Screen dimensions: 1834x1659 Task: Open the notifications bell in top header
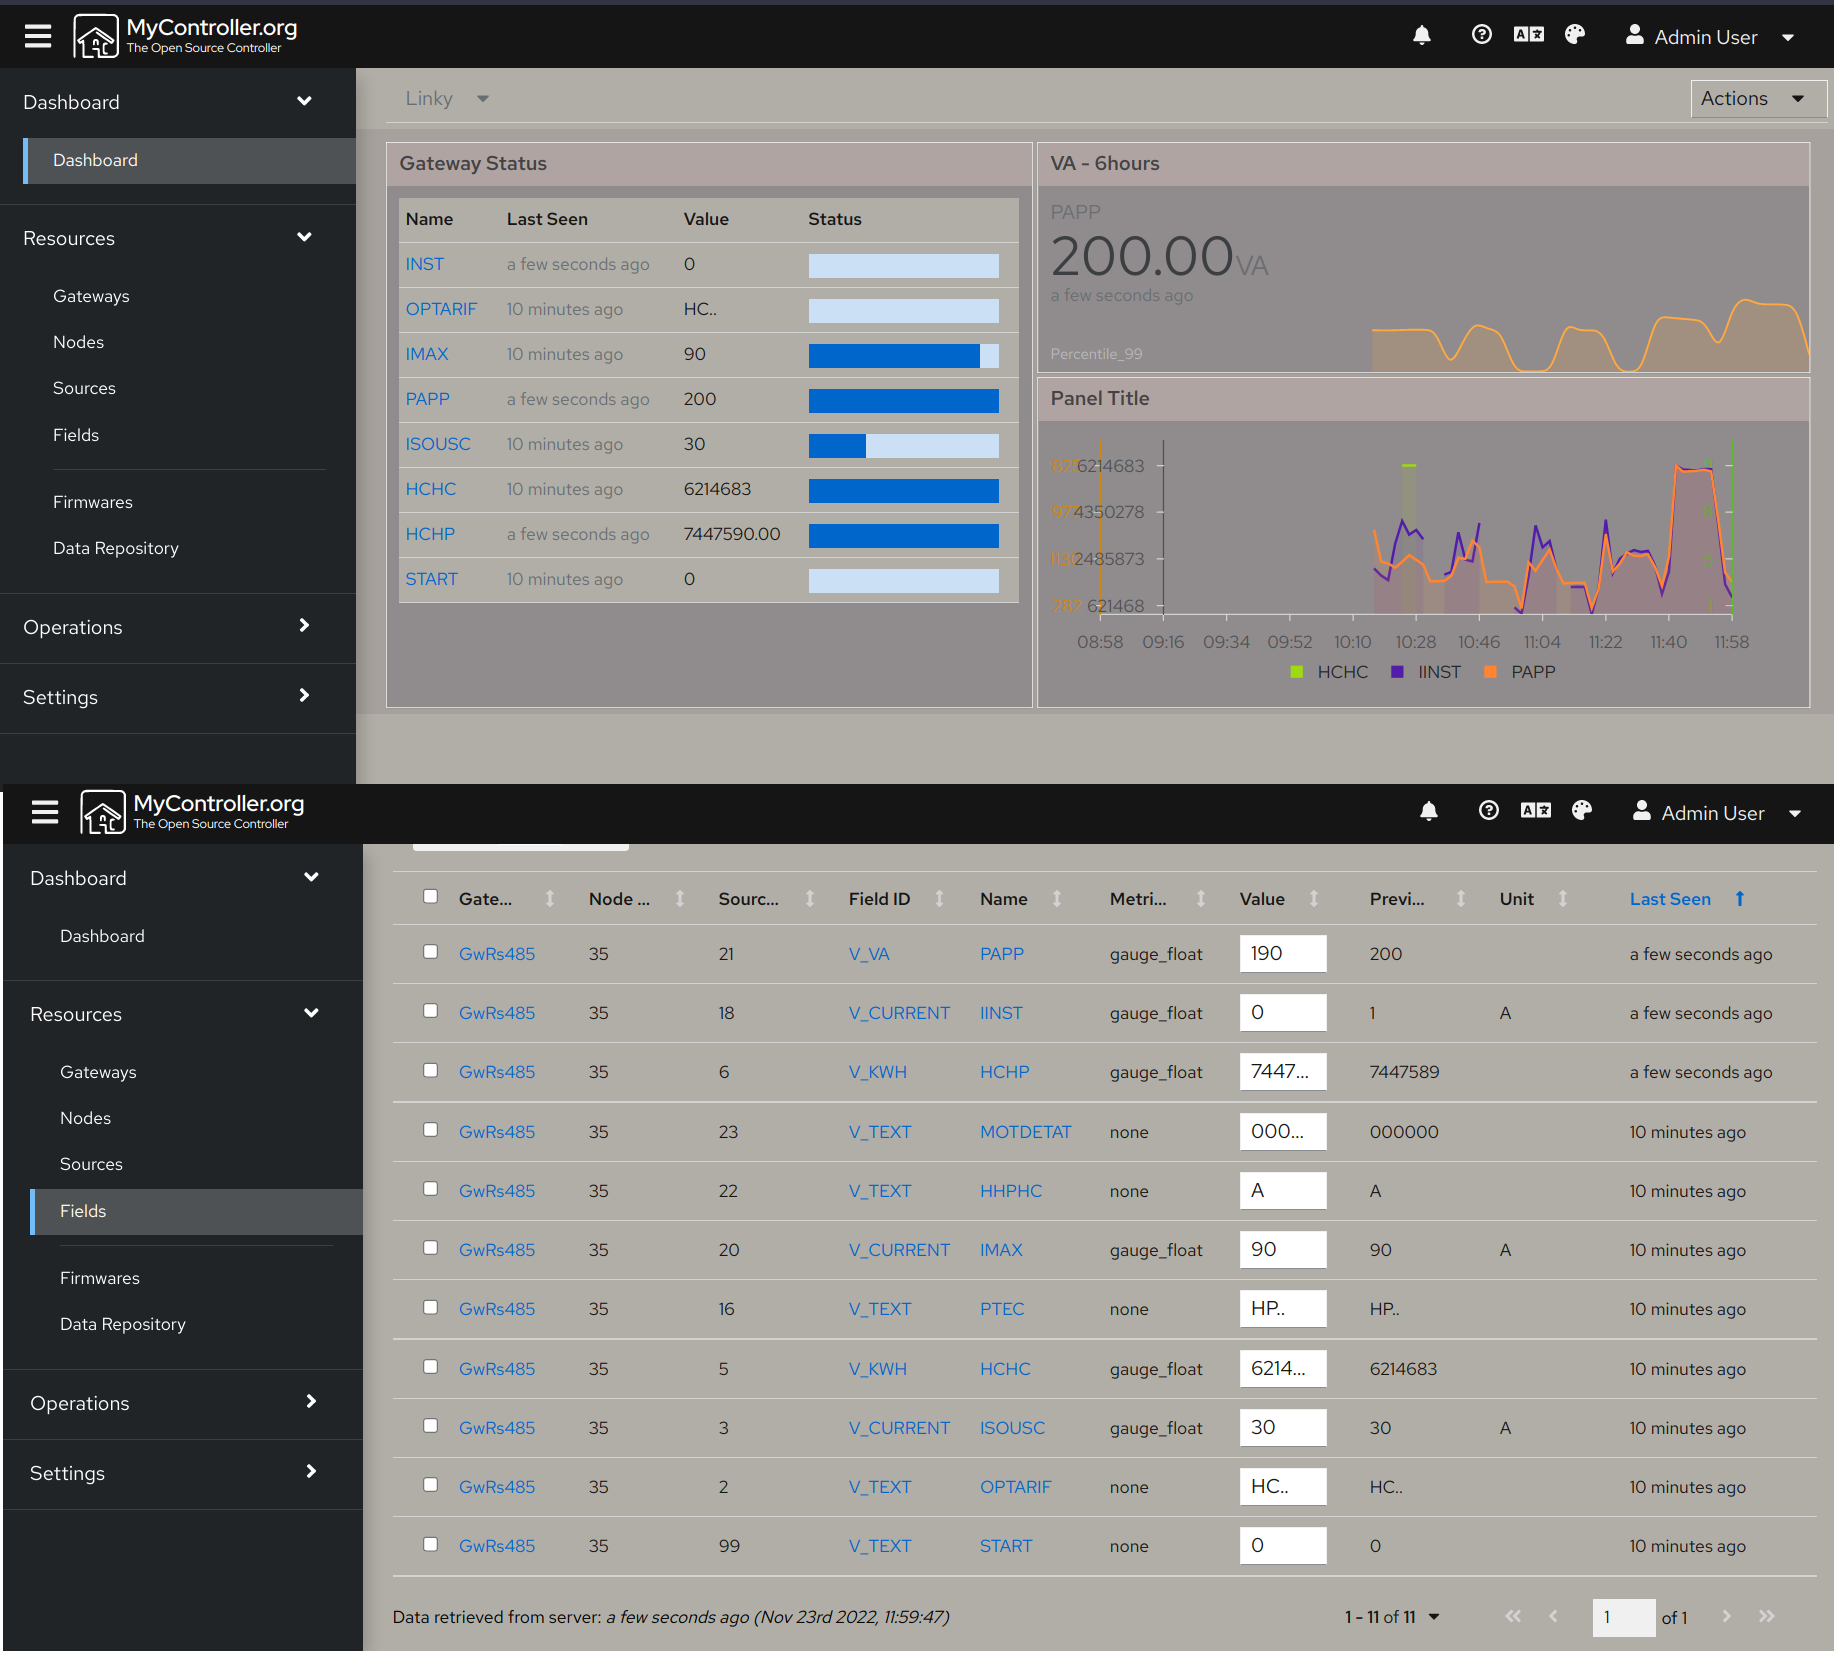(x=1421, y=36)
